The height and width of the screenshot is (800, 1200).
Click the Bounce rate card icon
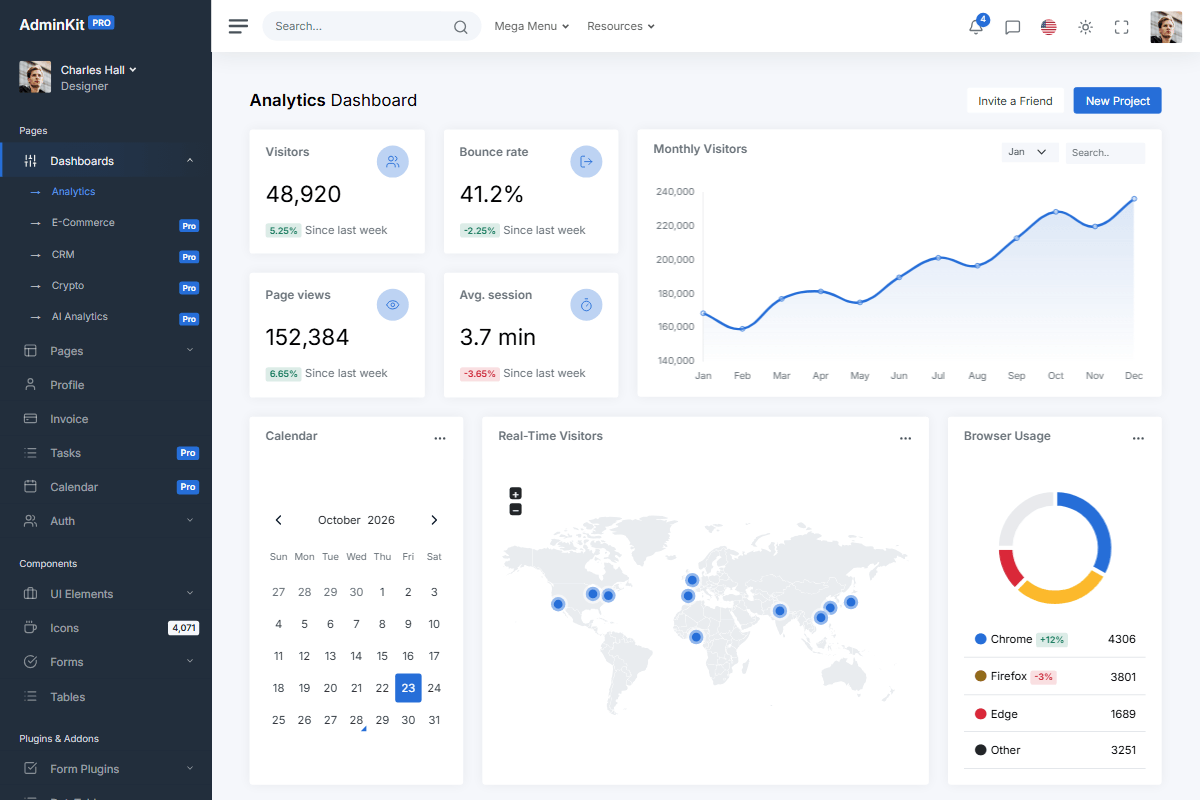(587, 162)
